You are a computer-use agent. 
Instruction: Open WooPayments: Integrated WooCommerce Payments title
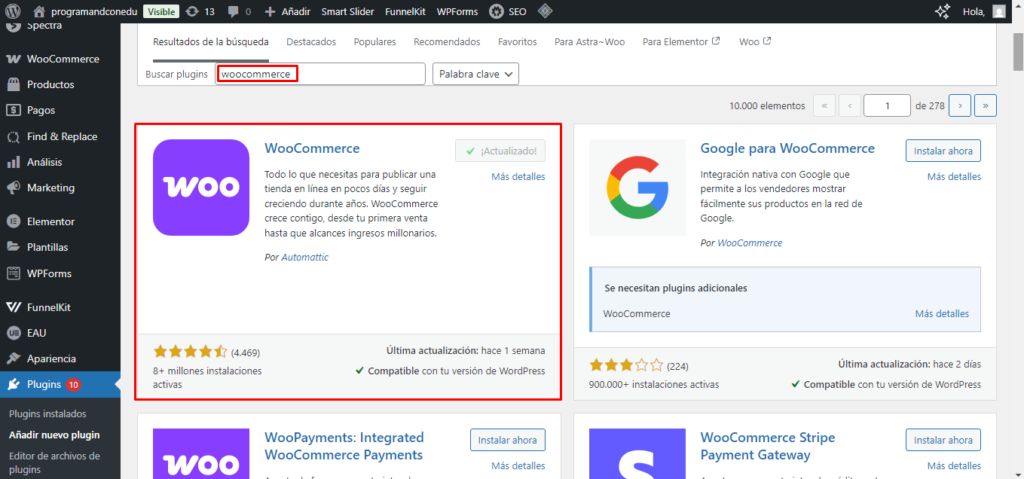click(344, 446)
